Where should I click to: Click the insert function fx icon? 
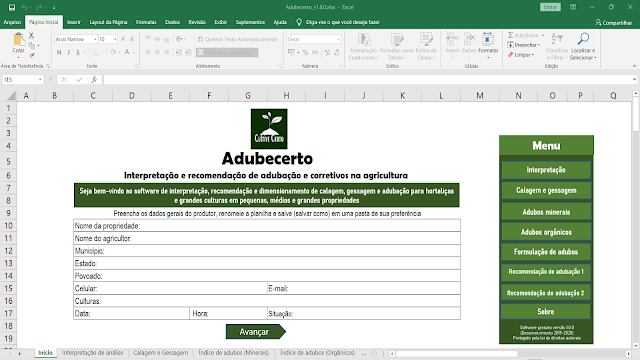click(94, 80)
